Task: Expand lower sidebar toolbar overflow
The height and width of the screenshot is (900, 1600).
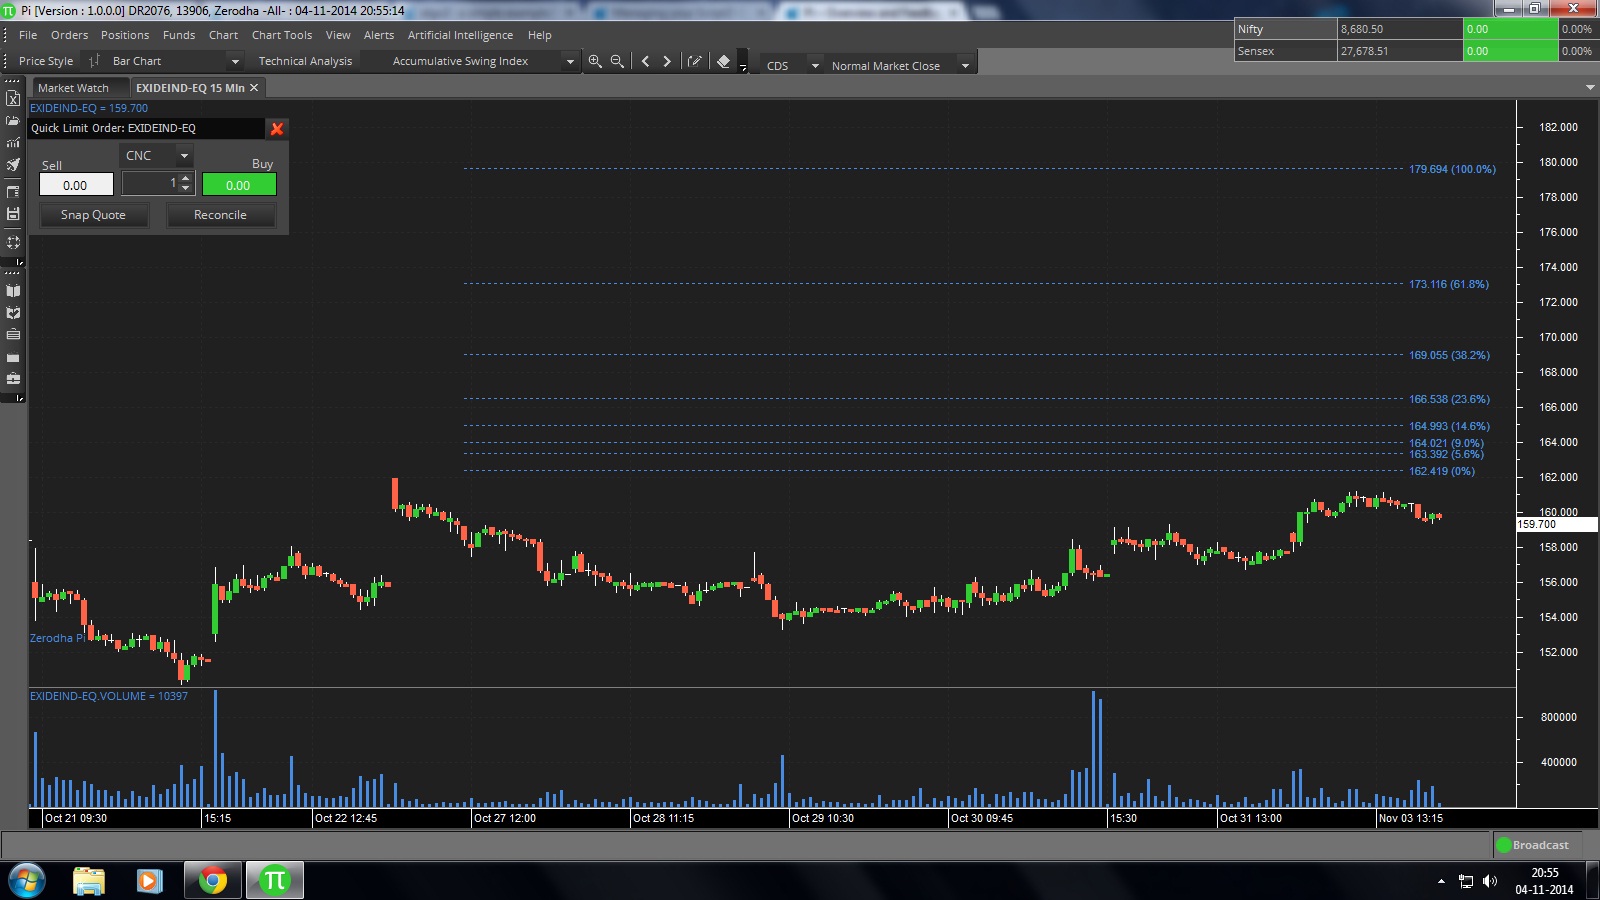Action: [x=19, y=398]
